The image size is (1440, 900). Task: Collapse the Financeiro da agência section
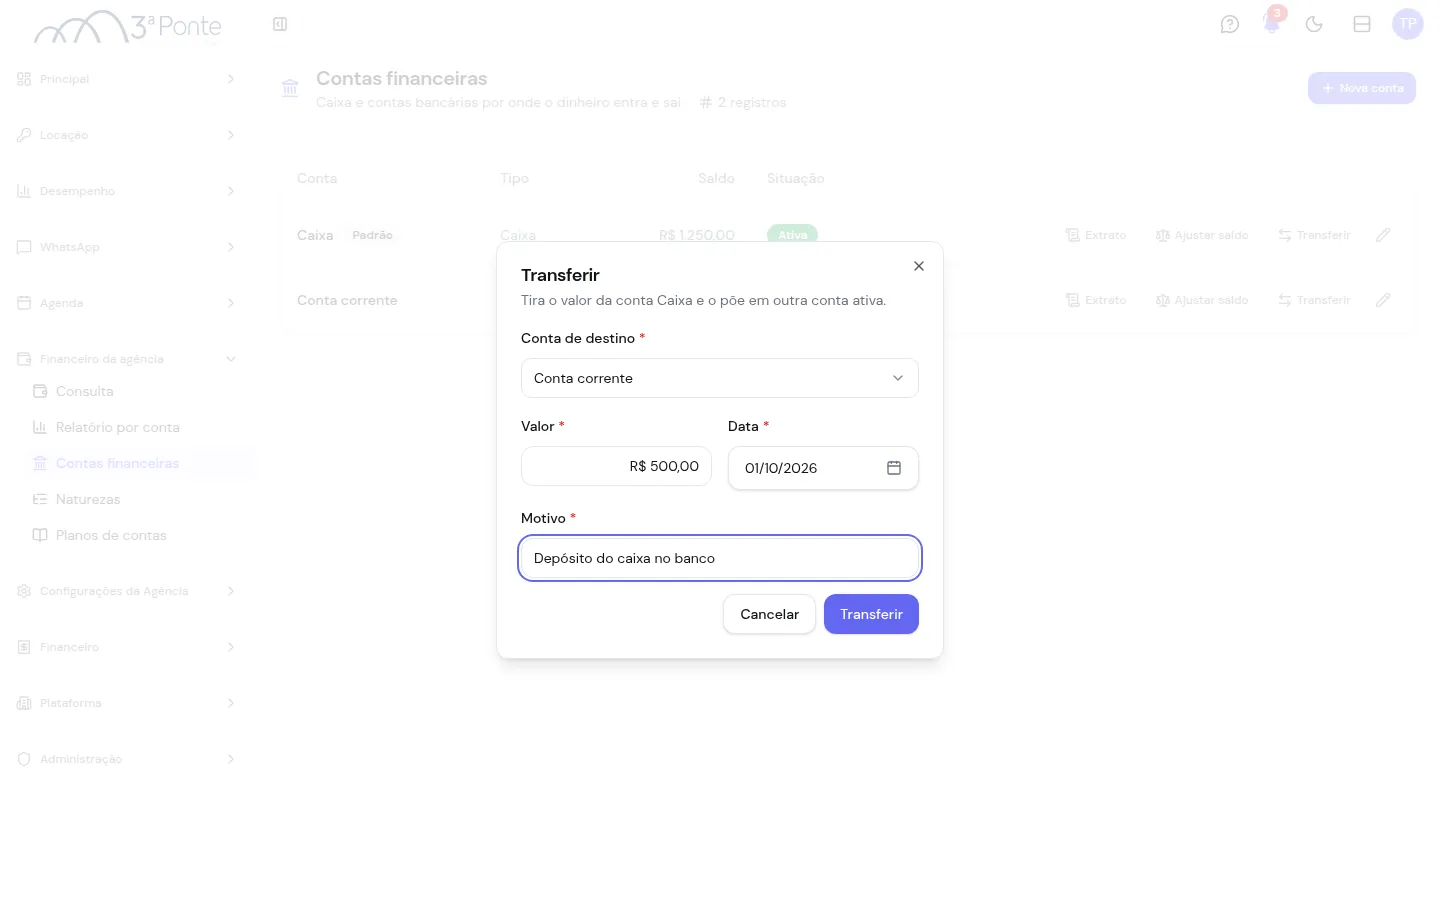click(128, 359)
